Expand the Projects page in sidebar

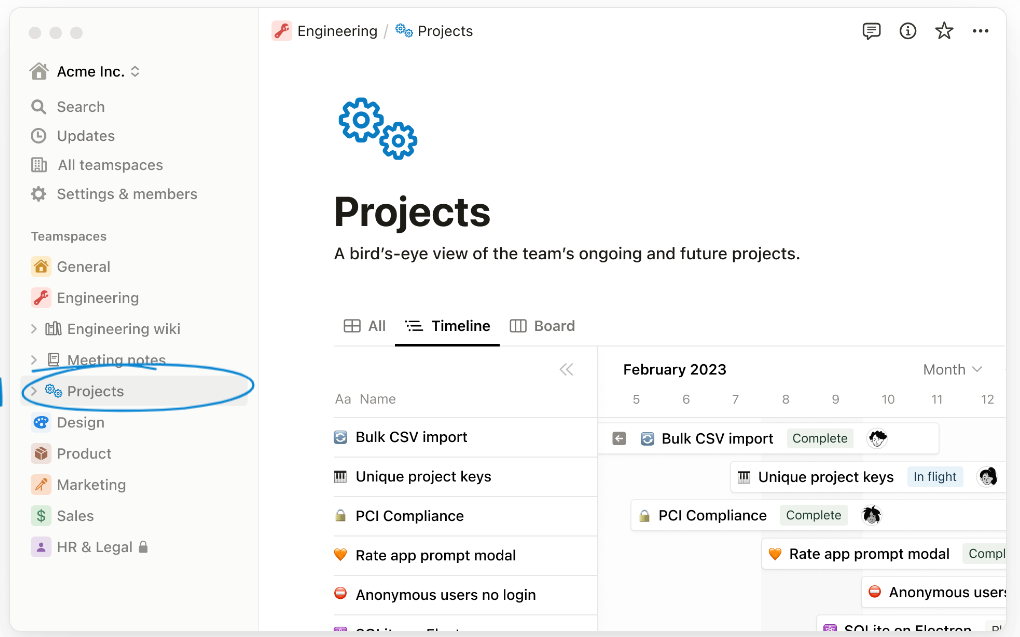click(x=34, y=391)
